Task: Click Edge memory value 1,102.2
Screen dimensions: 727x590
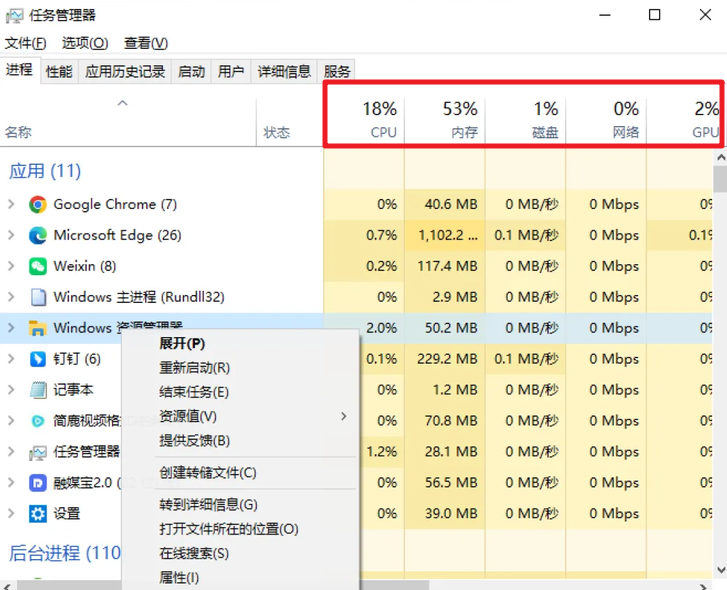Action: 447,235
